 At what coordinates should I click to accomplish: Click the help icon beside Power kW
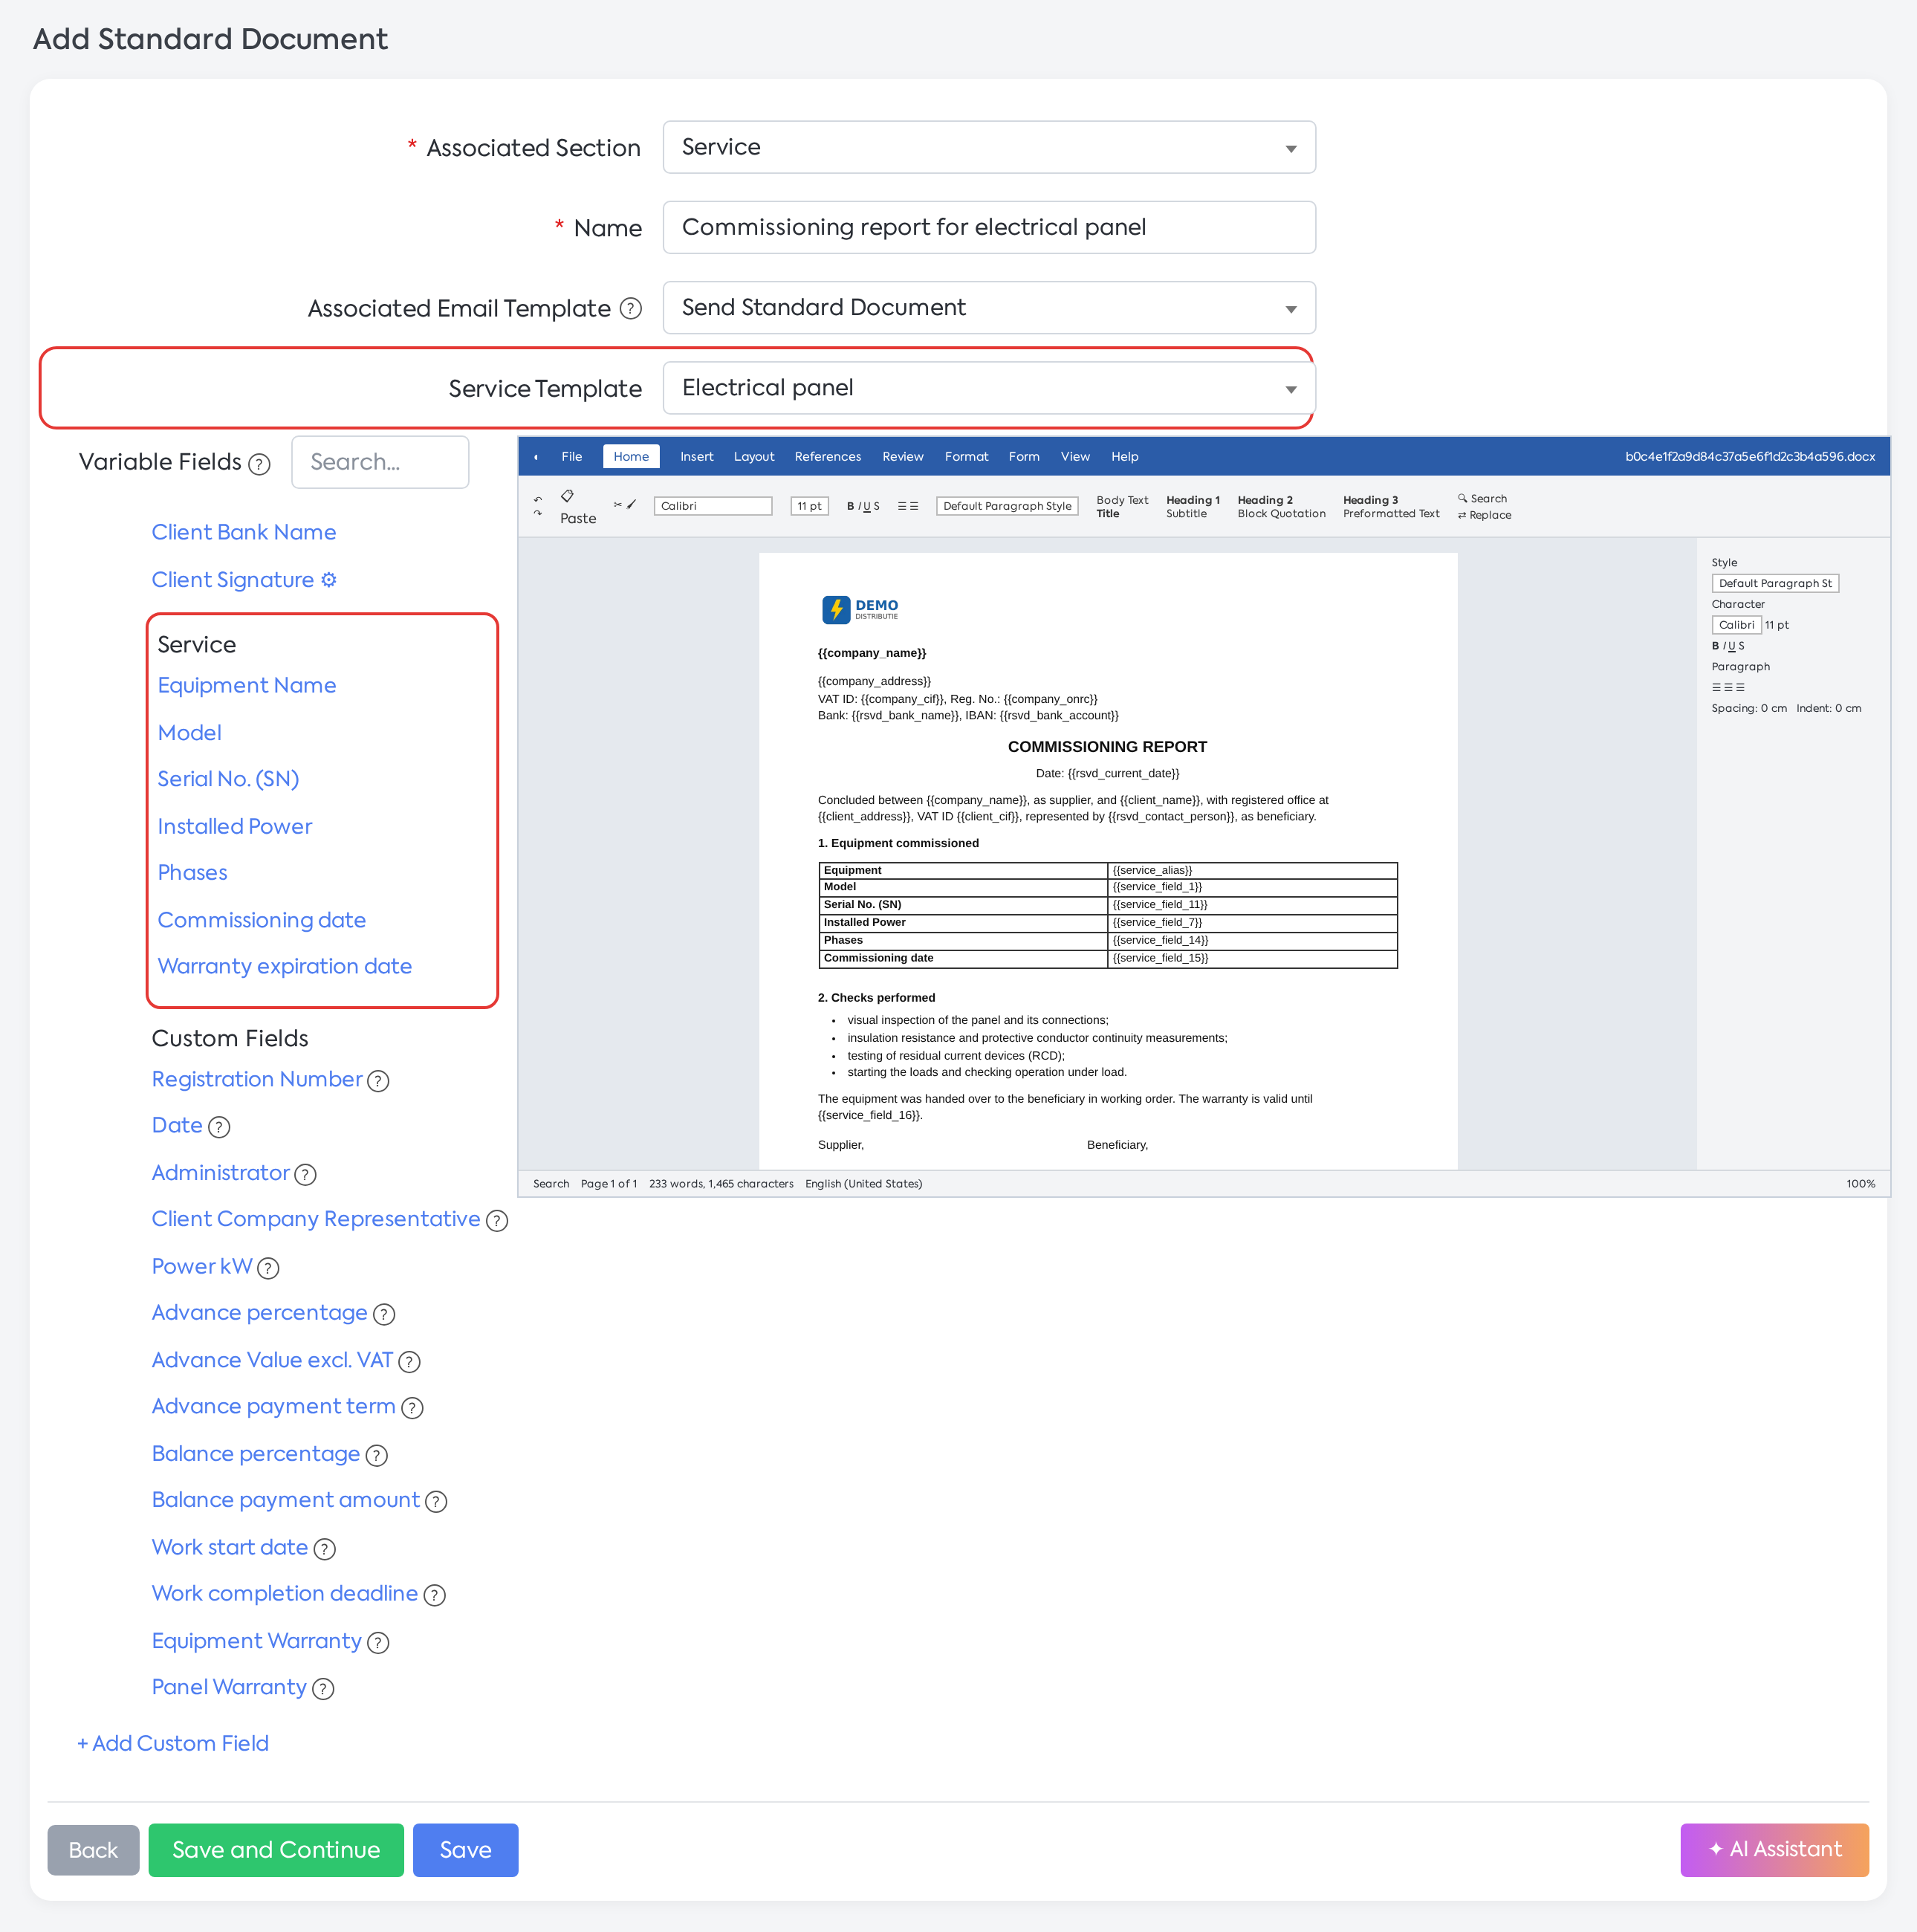pos(268,1268)
